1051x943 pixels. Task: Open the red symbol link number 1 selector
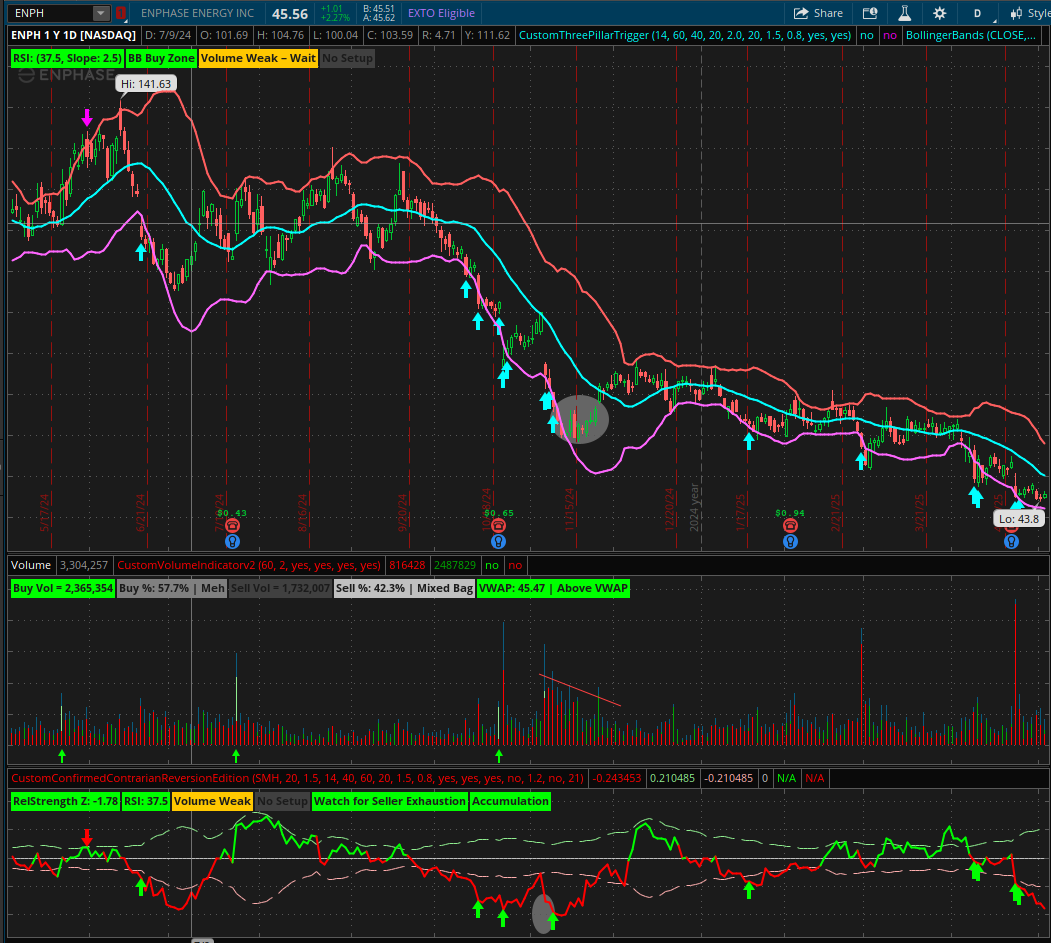(121, 13)
